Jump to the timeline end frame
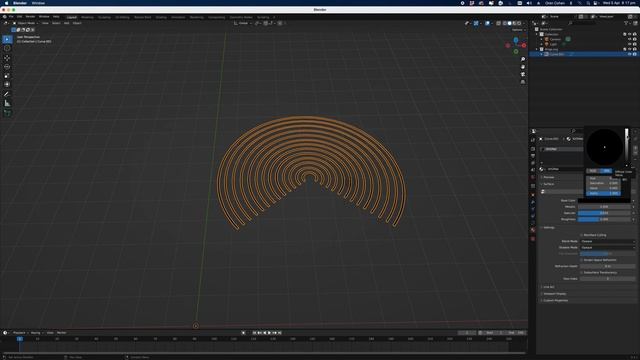This screenshot has width=640, height=360. pos(280,333)
